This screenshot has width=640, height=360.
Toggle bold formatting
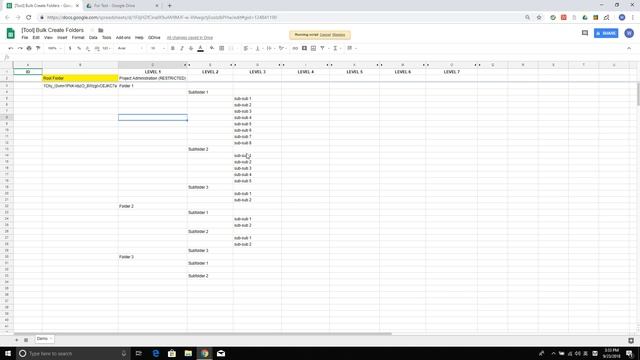(x=173, y=48)
